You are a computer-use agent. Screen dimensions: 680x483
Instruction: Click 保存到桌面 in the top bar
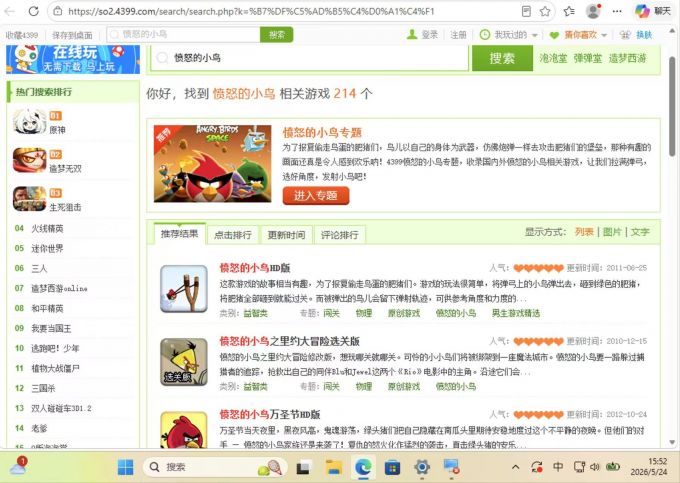pyautogui.click(x=72, y=35)
